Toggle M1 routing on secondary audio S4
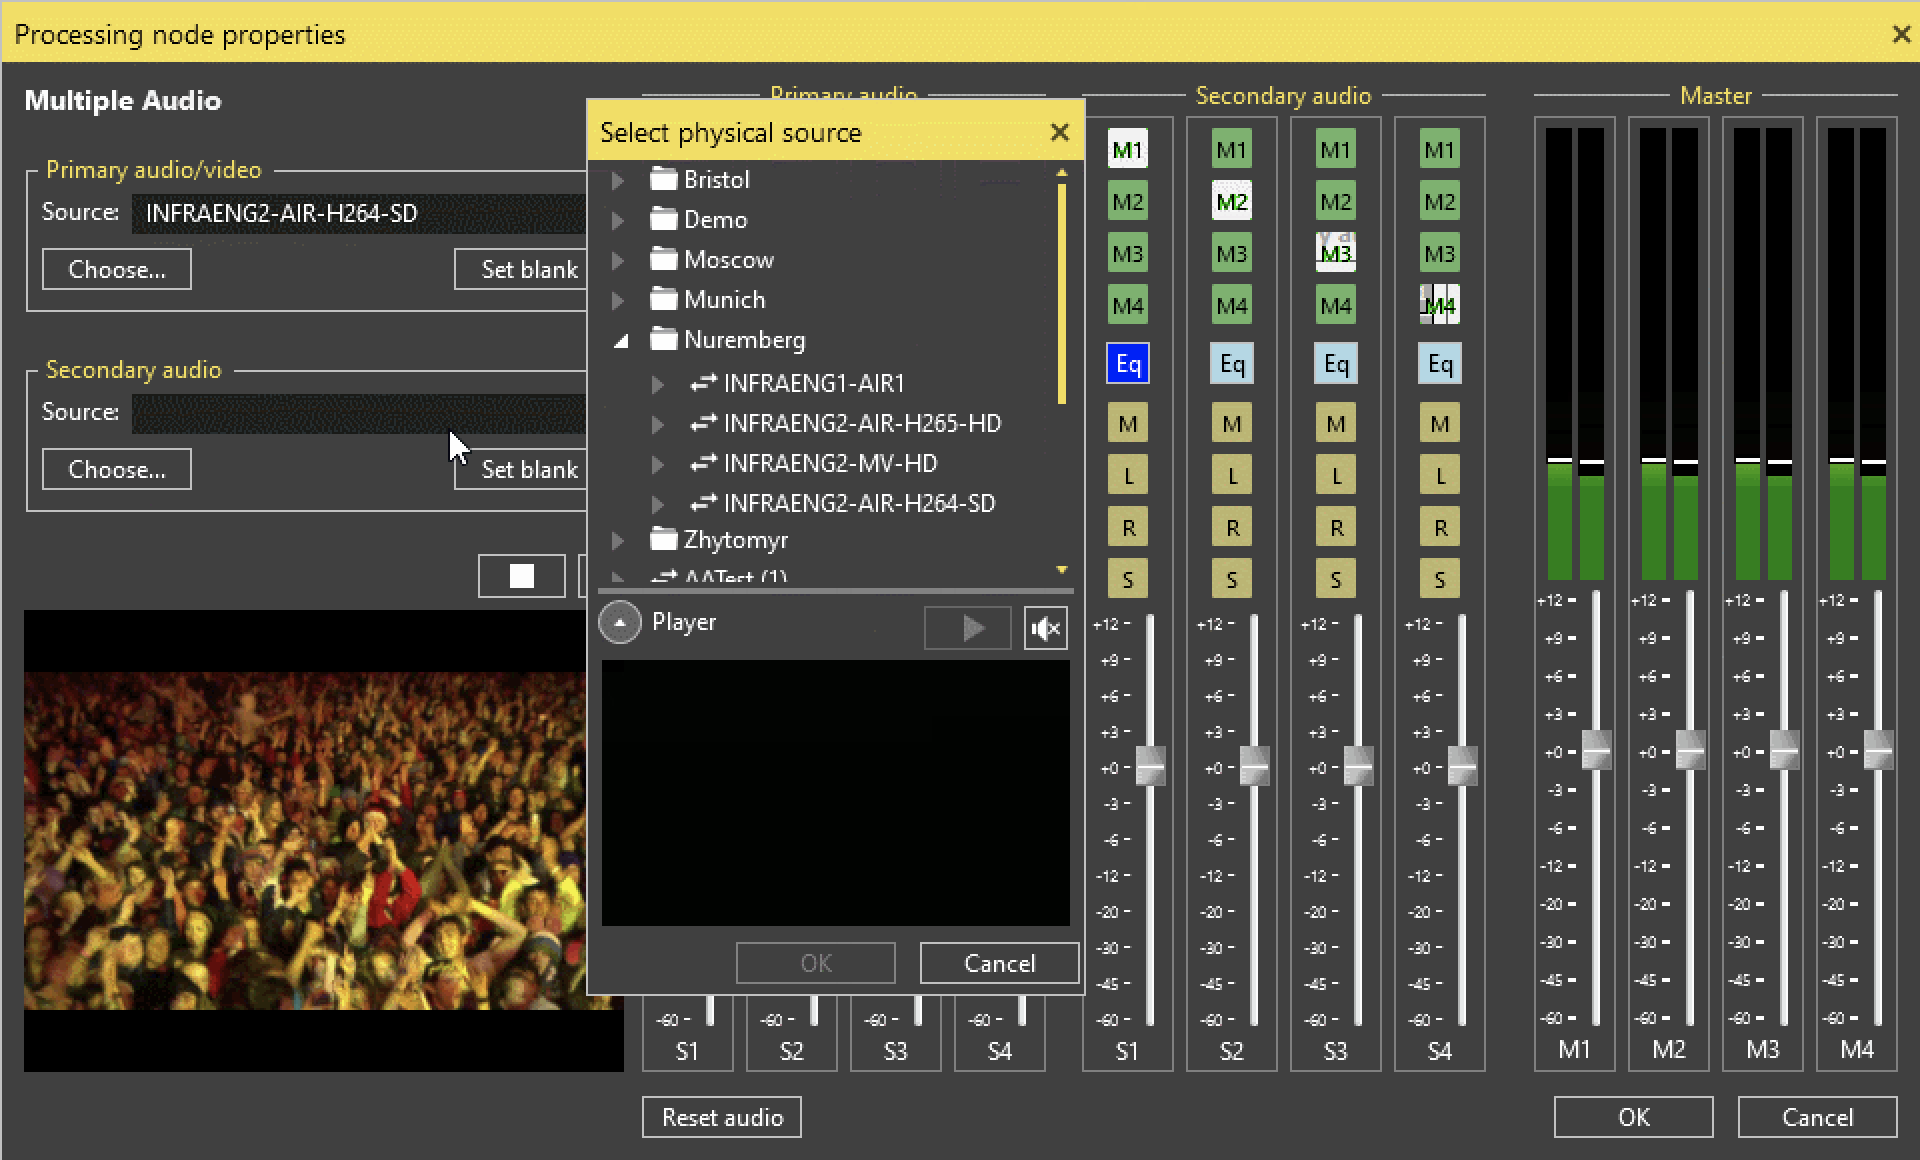1920x1160 pixels. click(1439, 150)
